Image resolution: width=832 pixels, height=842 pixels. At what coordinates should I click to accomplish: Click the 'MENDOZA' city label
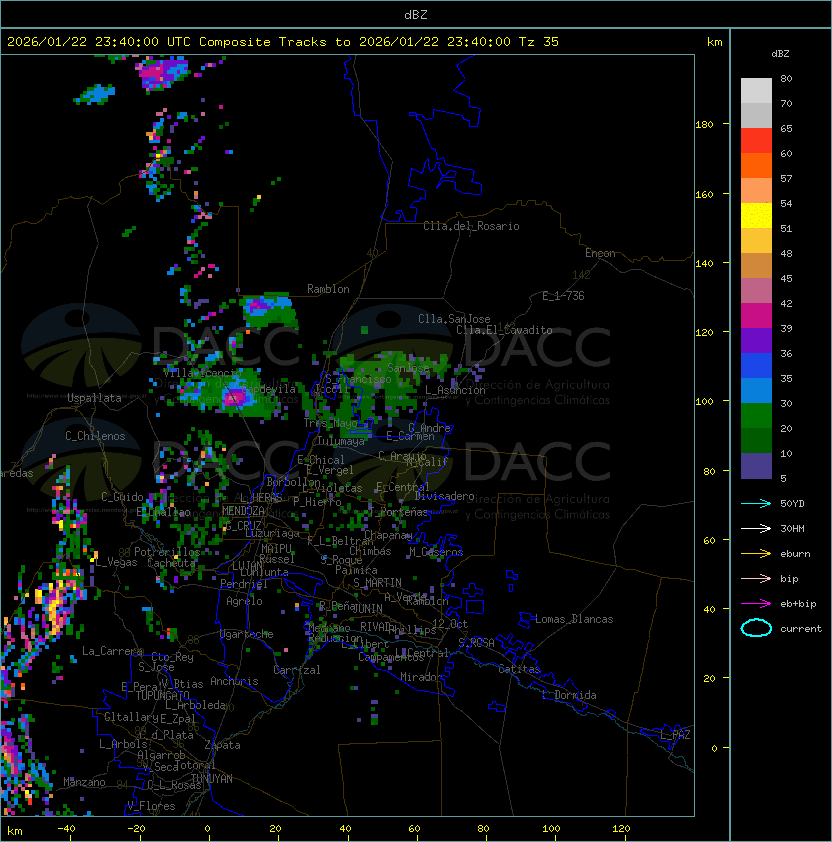(x=243, y=511)
